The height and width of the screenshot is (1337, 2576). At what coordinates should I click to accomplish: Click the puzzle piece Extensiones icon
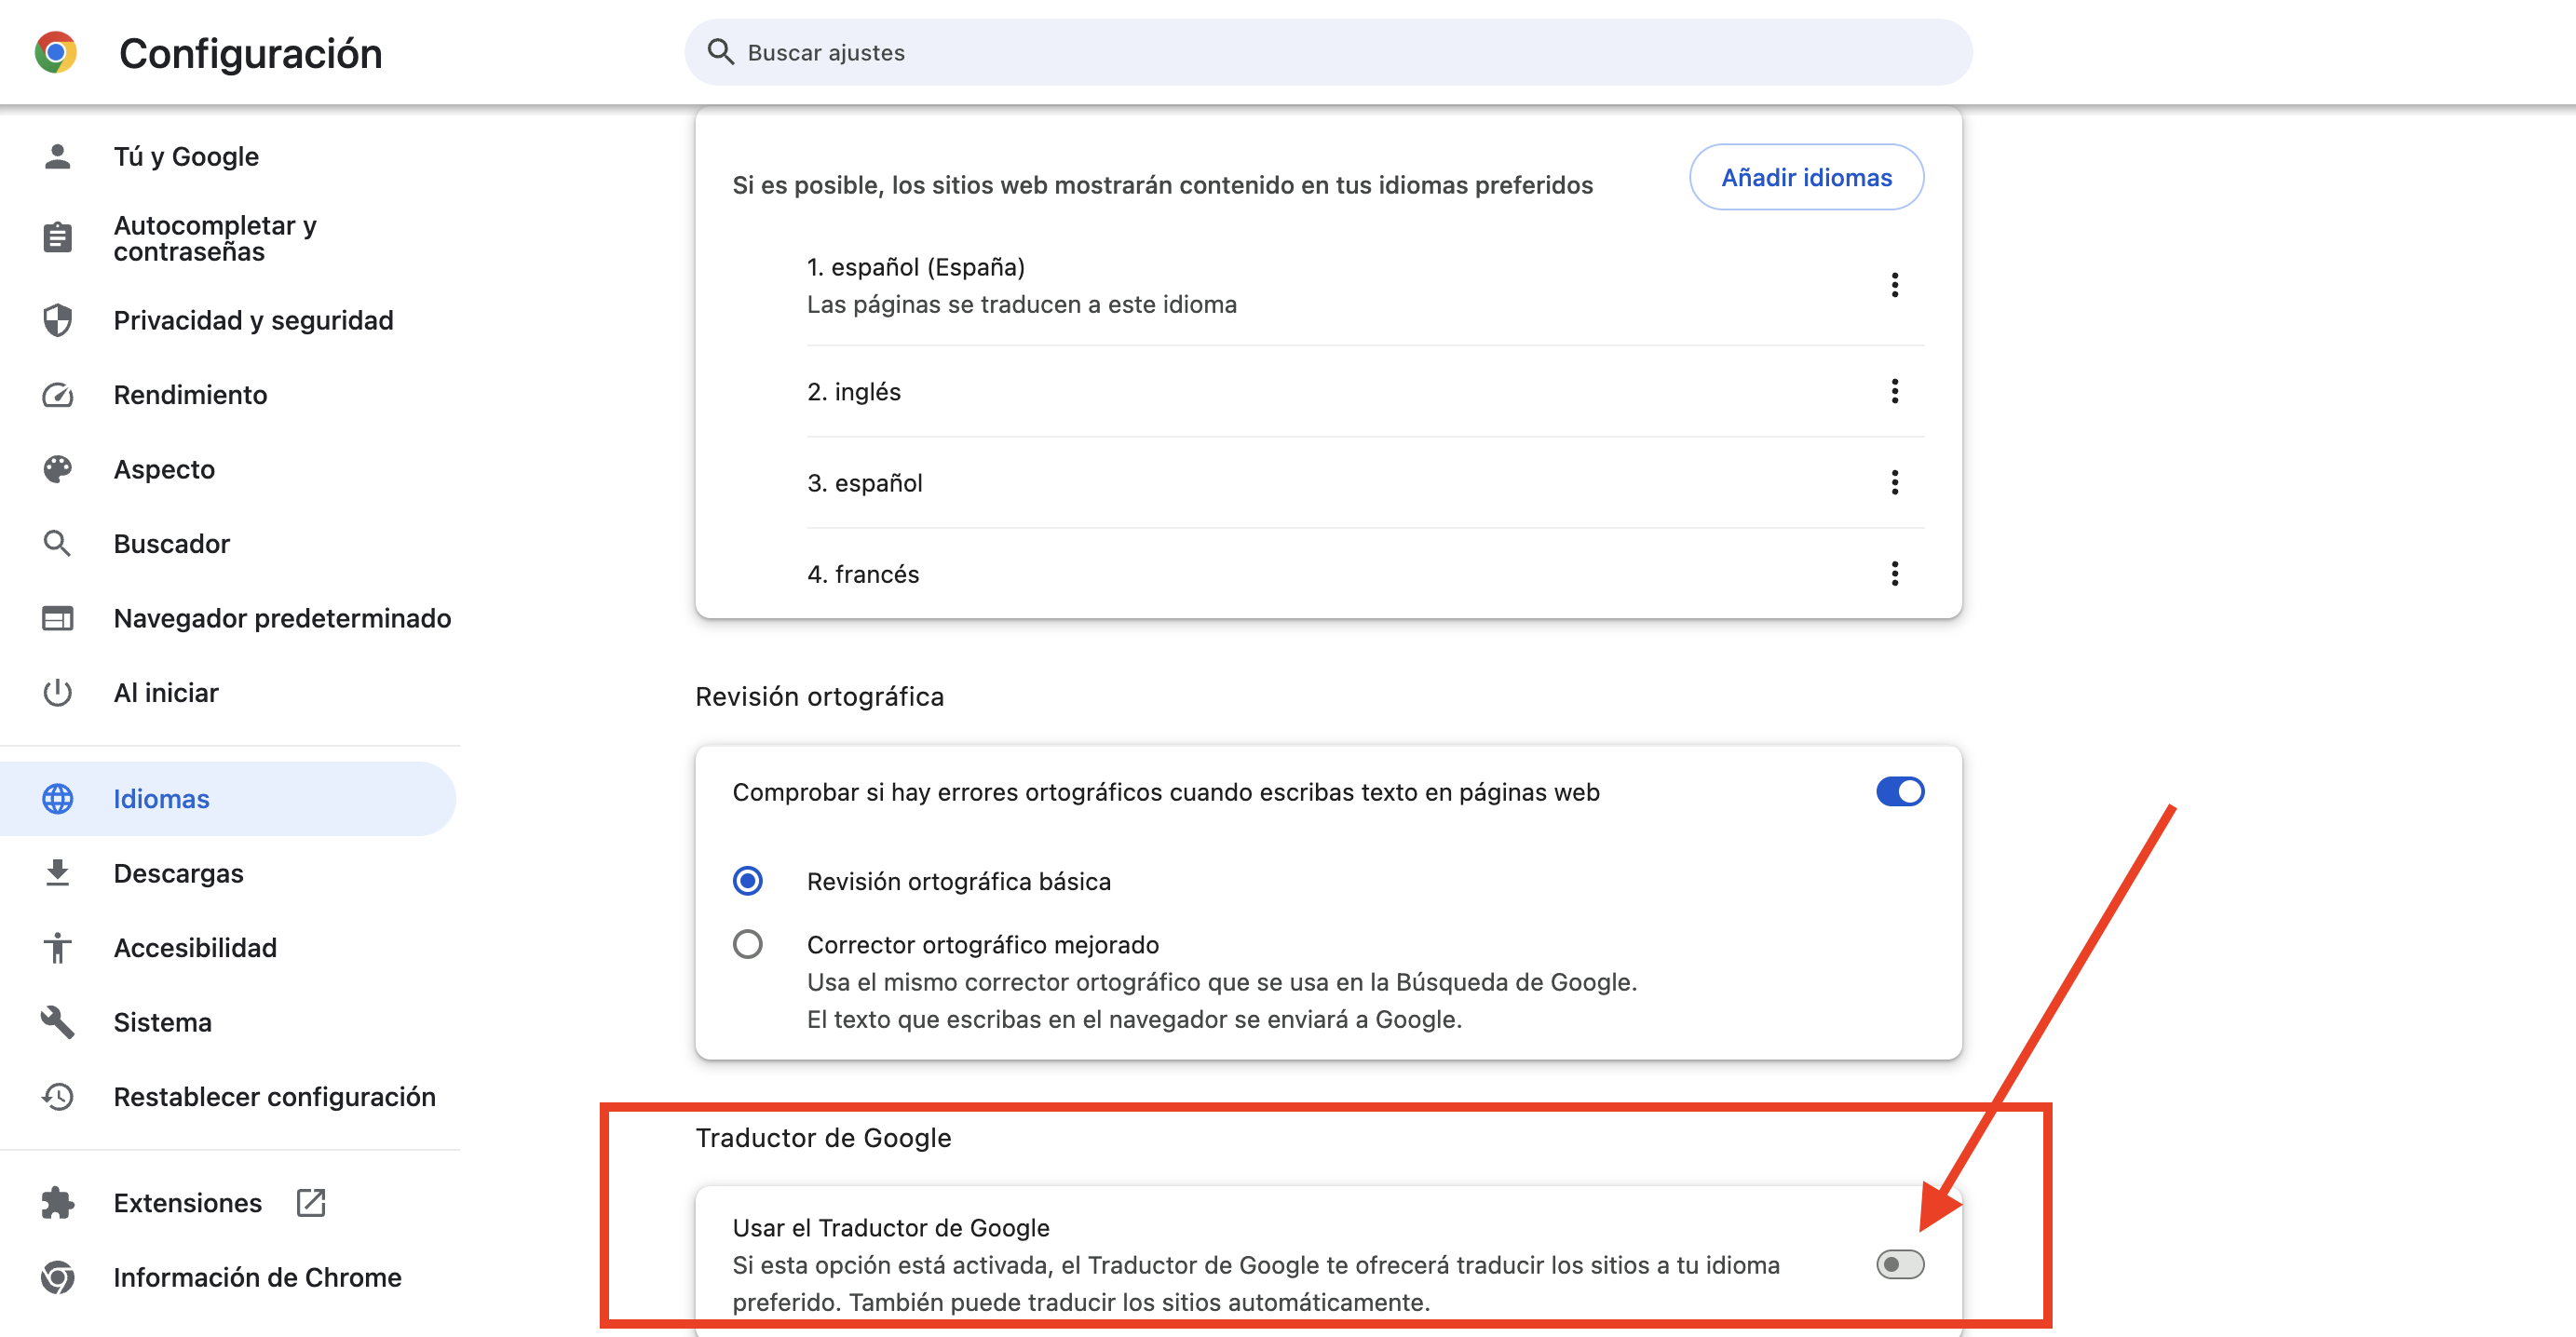tap(58, 1203)
